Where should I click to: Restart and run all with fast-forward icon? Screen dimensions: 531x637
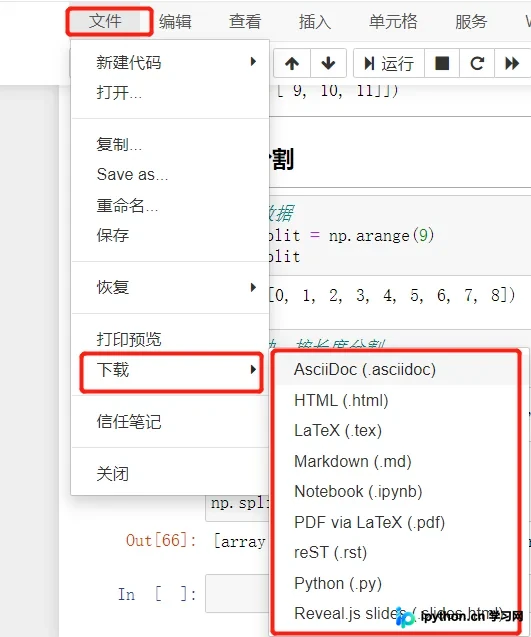pos(512,63)
